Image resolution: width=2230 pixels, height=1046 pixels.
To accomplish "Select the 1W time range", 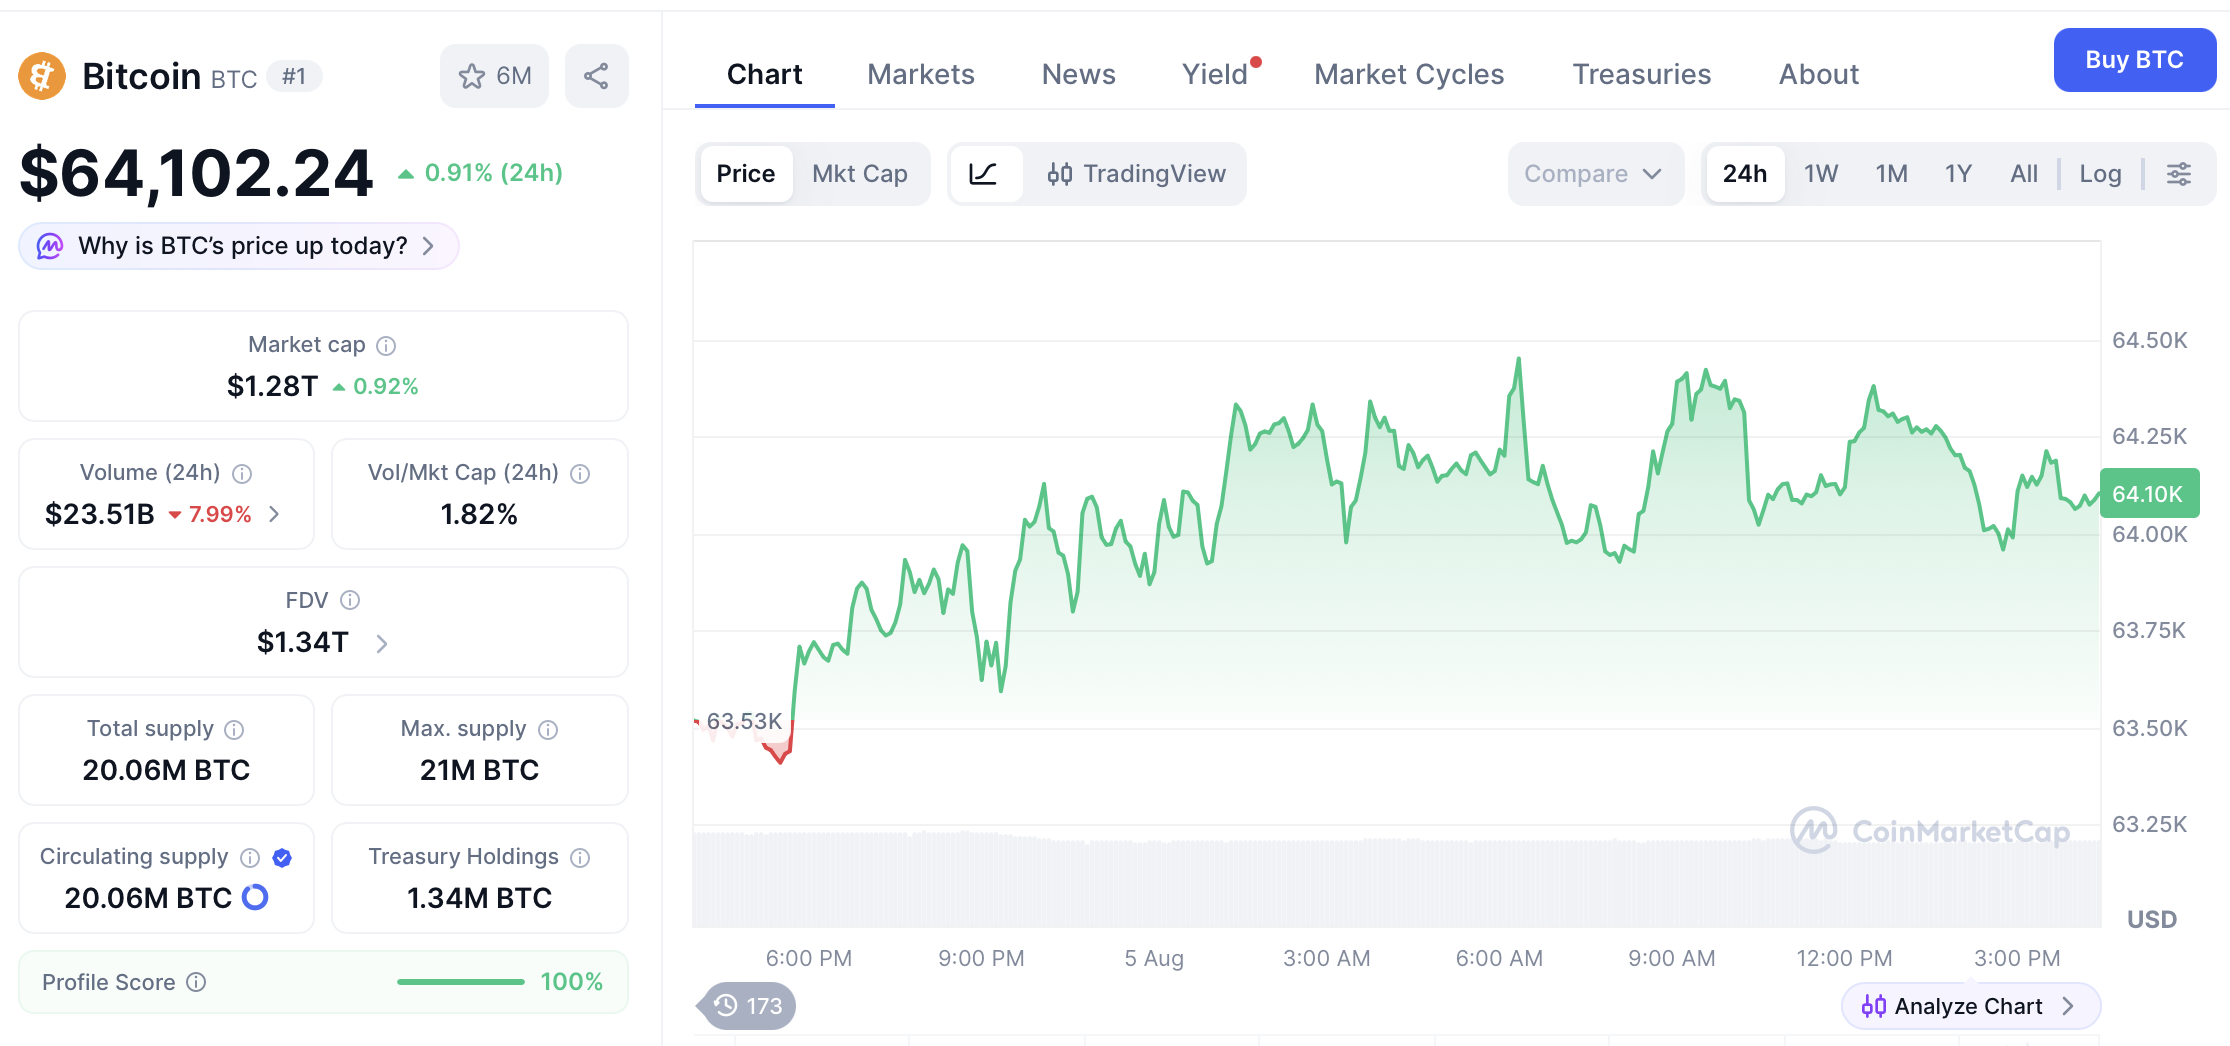I will tap(1821, 174).
